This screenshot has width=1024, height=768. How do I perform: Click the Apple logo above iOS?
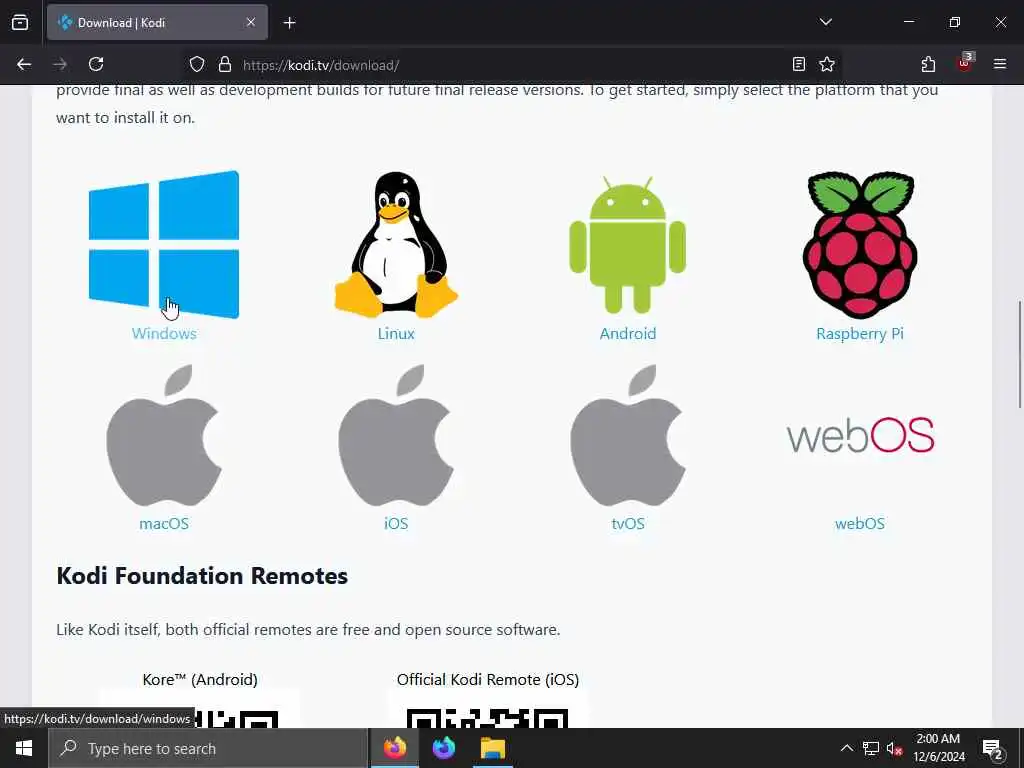click(396, 436)
